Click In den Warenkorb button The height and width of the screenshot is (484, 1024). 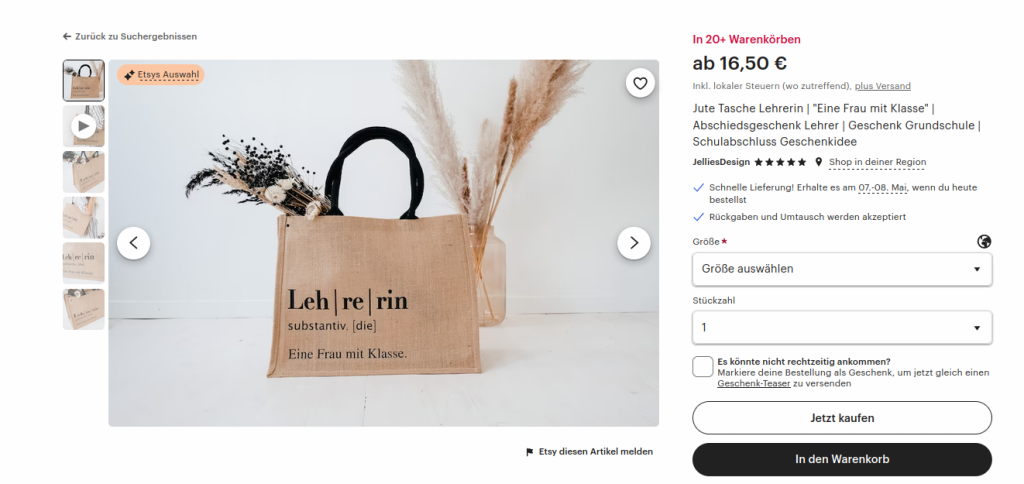[842, 459]
